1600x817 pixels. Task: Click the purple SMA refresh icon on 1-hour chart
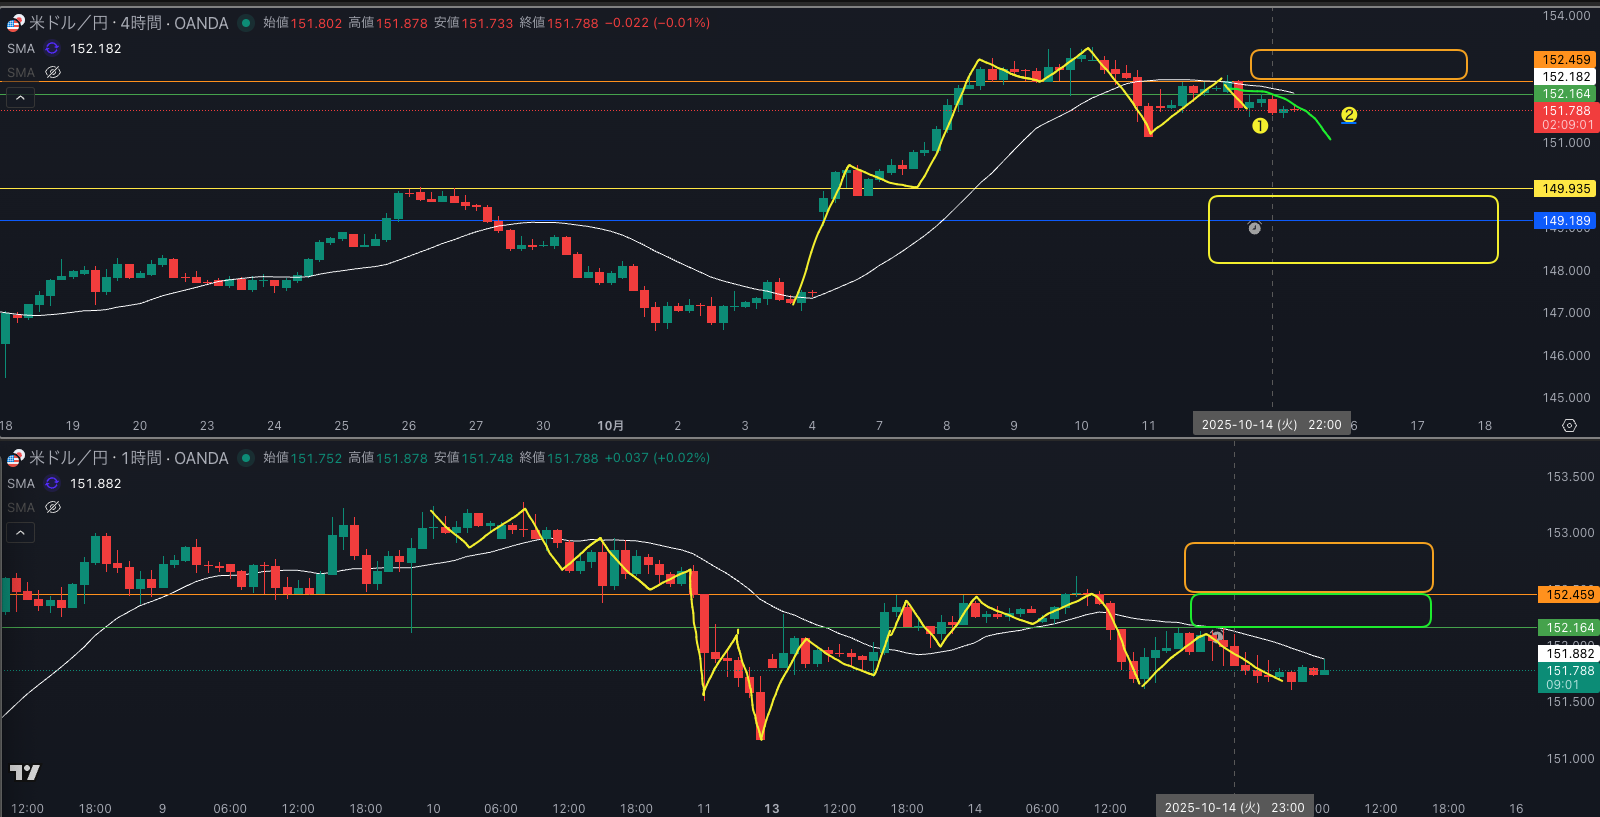52,483
